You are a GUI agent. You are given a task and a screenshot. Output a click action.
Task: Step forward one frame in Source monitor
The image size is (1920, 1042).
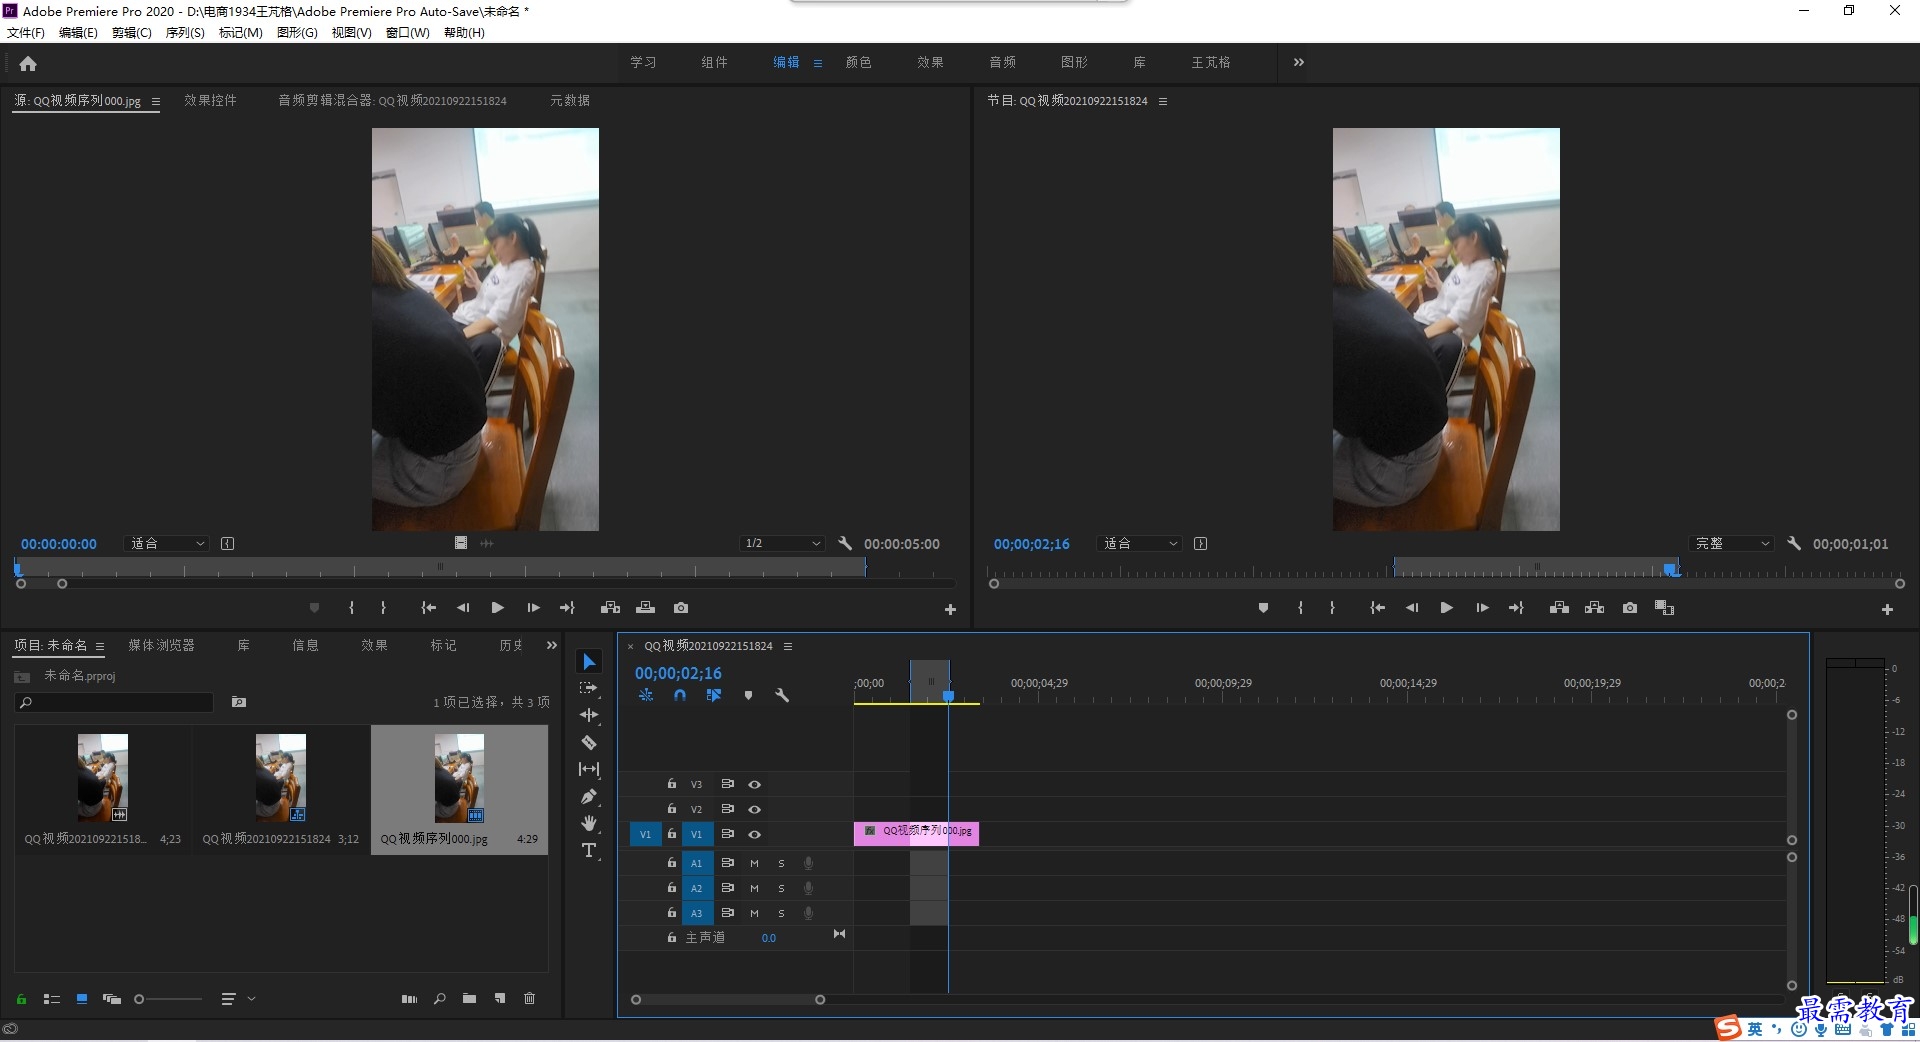point(533,608)
